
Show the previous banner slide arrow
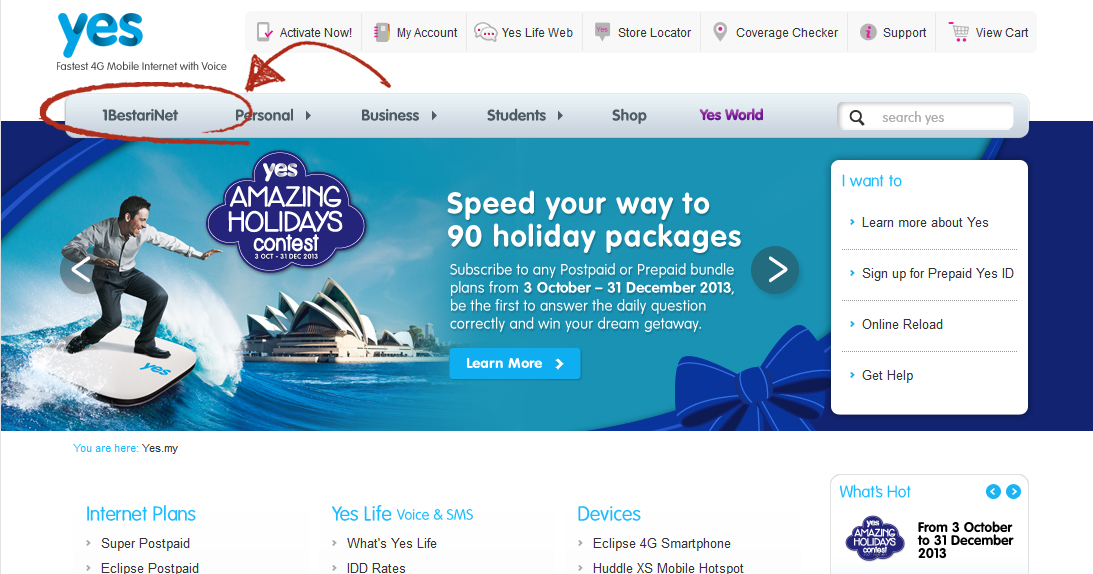pyautogui.click(x=82, y=270)
